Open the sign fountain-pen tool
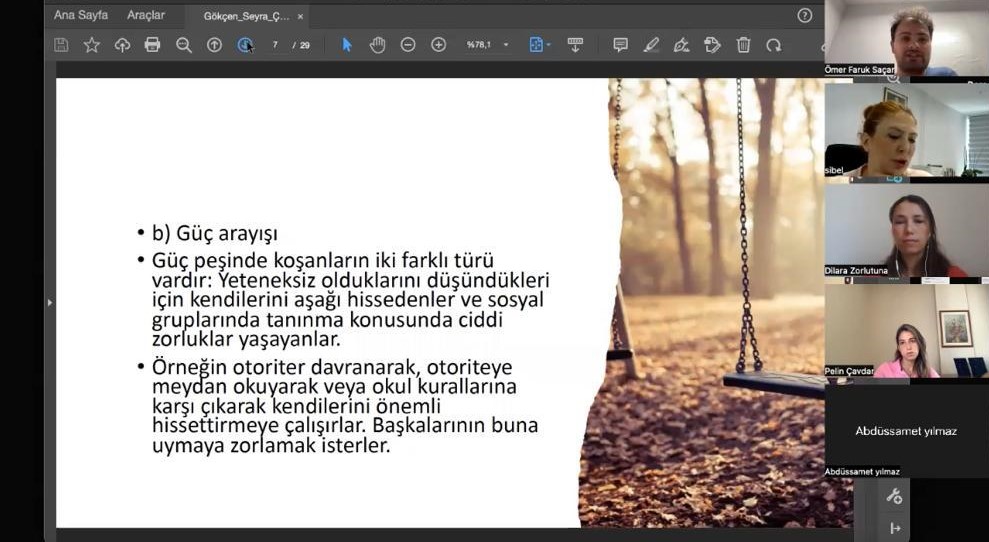The height and width of the screenshot is (542, 989). 681,45
